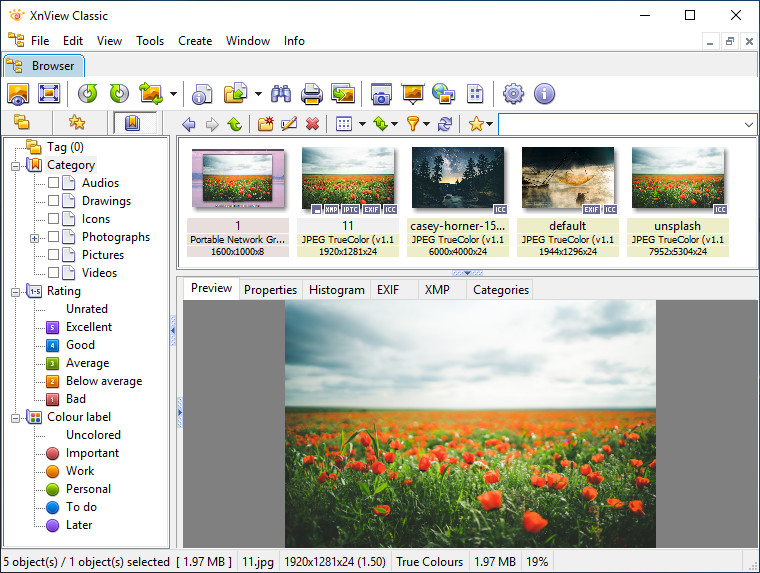
Task: Go back with the left arrow
Action: click(189, 125)
